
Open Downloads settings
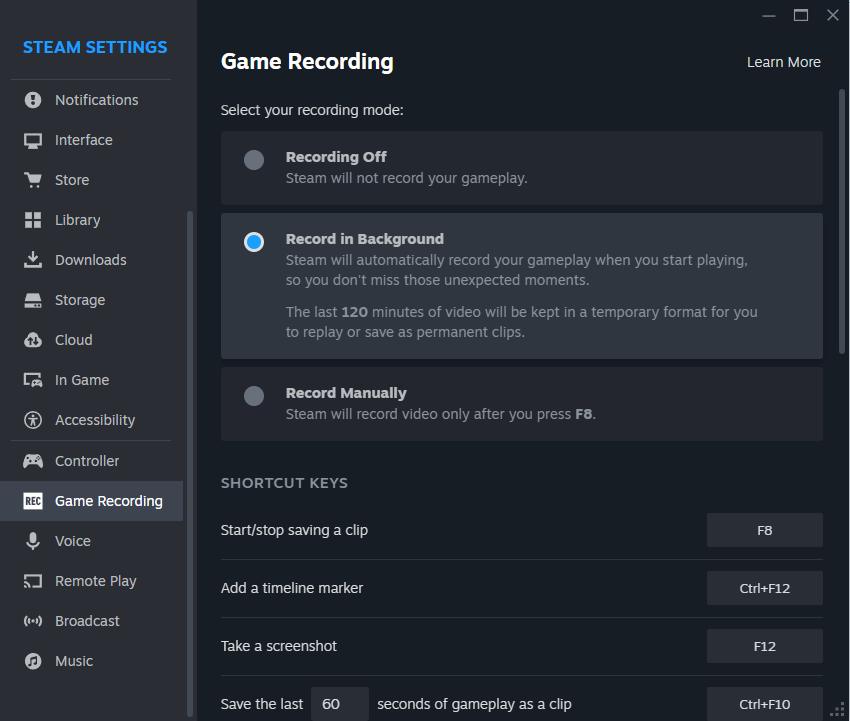pos(92,260)
